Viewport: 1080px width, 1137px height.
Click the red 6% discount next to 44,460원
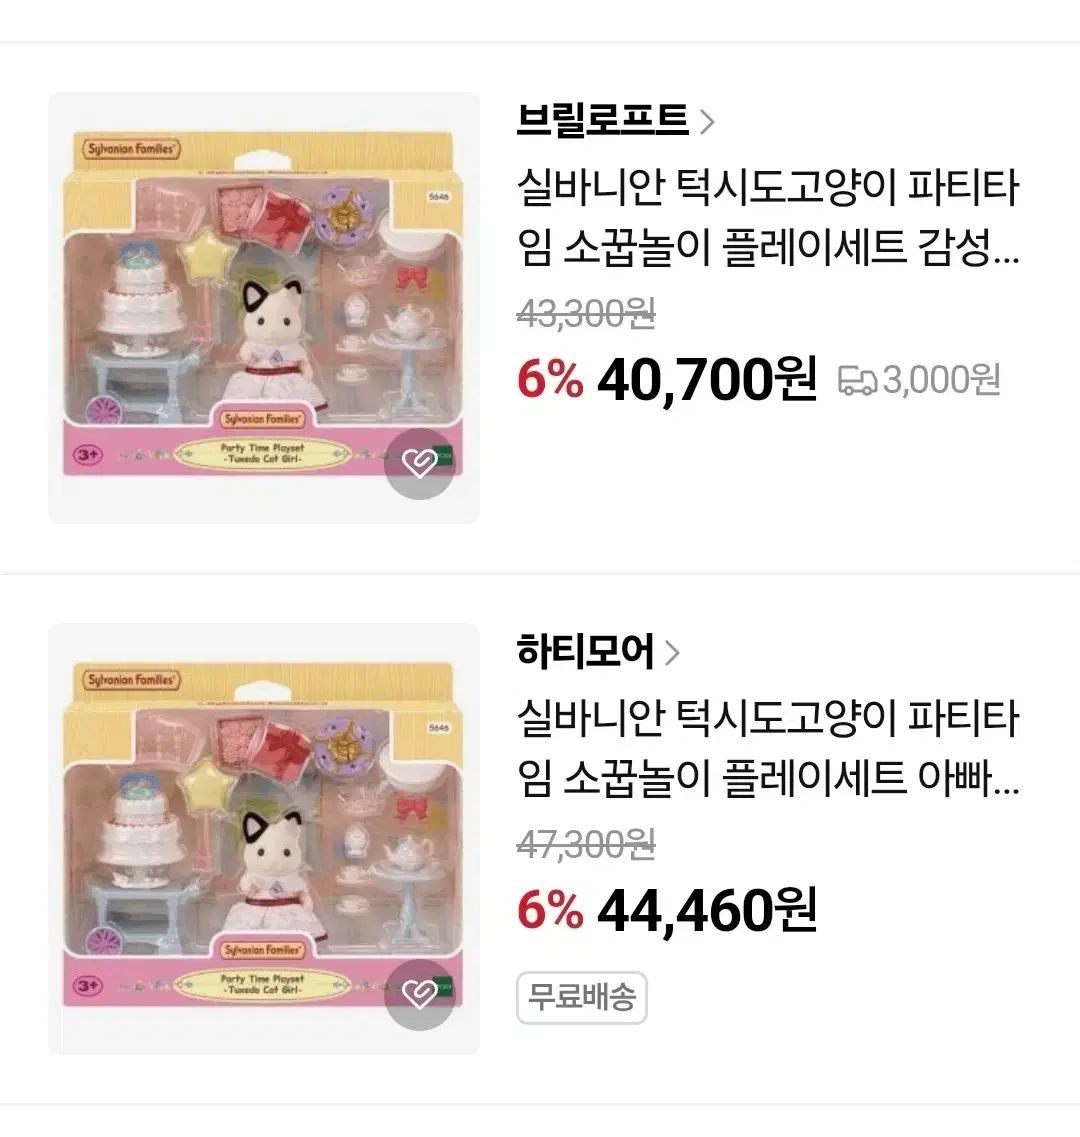(x=550, y=911)
